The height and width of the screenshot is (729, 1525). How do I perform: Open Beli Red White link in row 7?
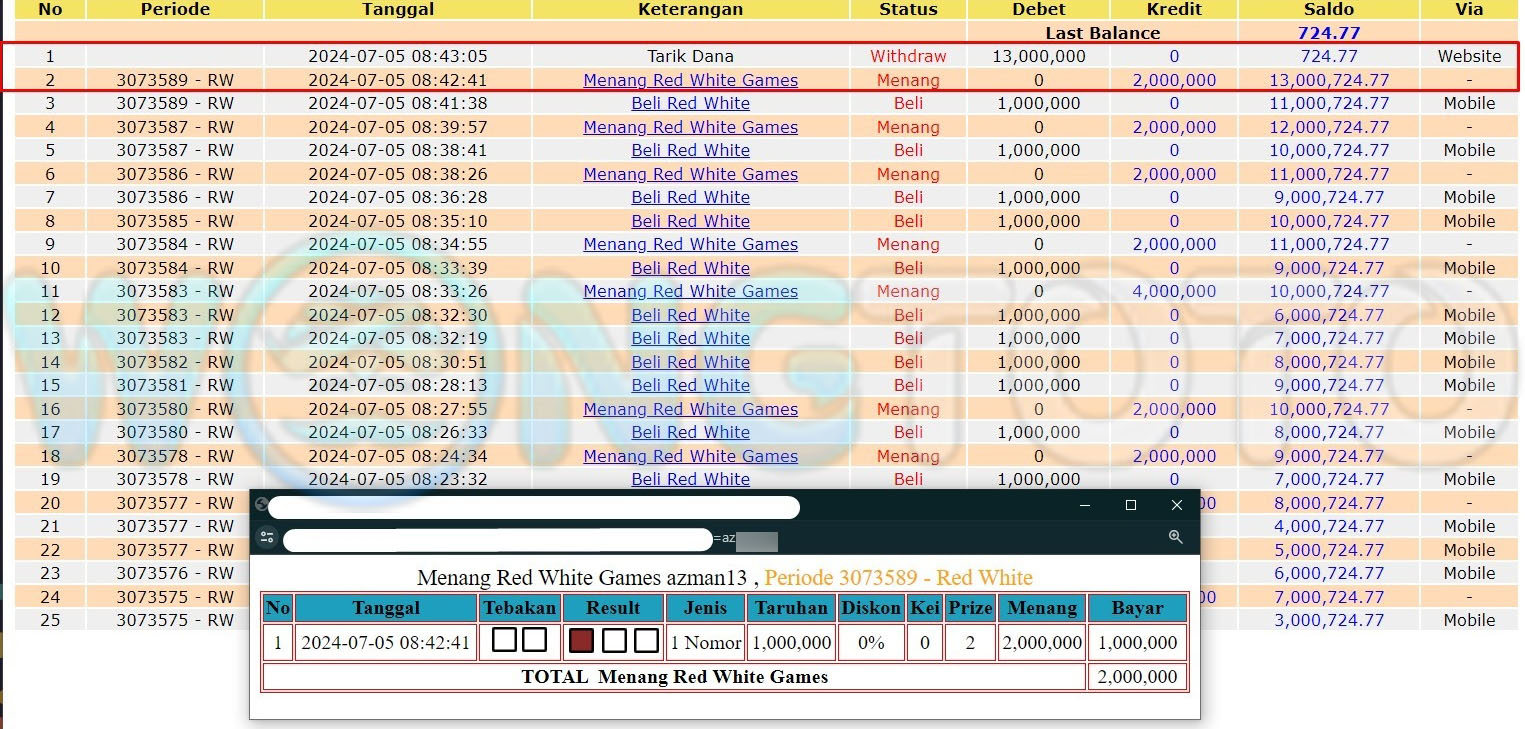(690, 197)
